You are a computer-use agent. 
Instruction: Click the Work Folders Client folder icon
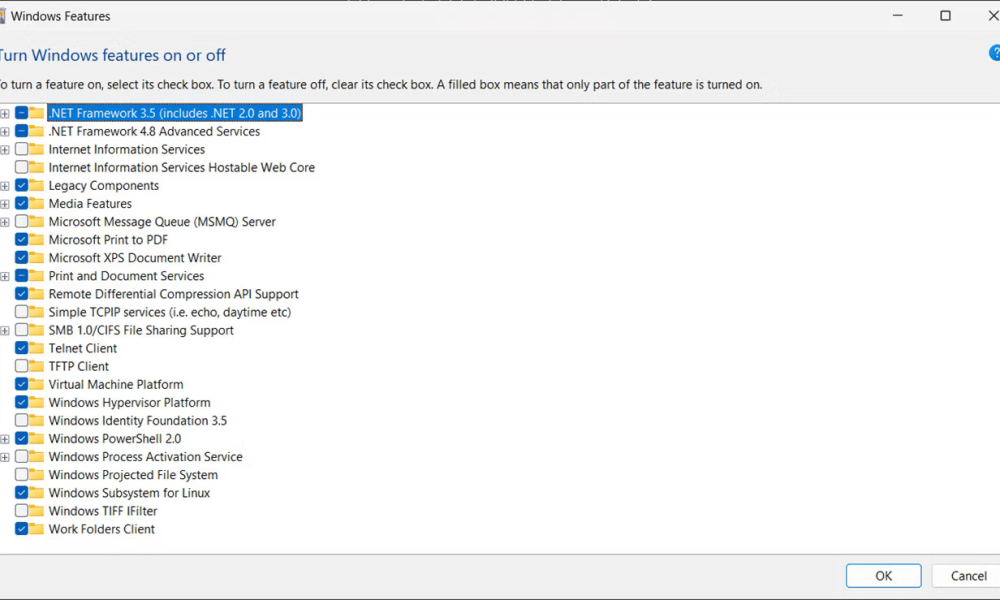click(x=36, y=529)
